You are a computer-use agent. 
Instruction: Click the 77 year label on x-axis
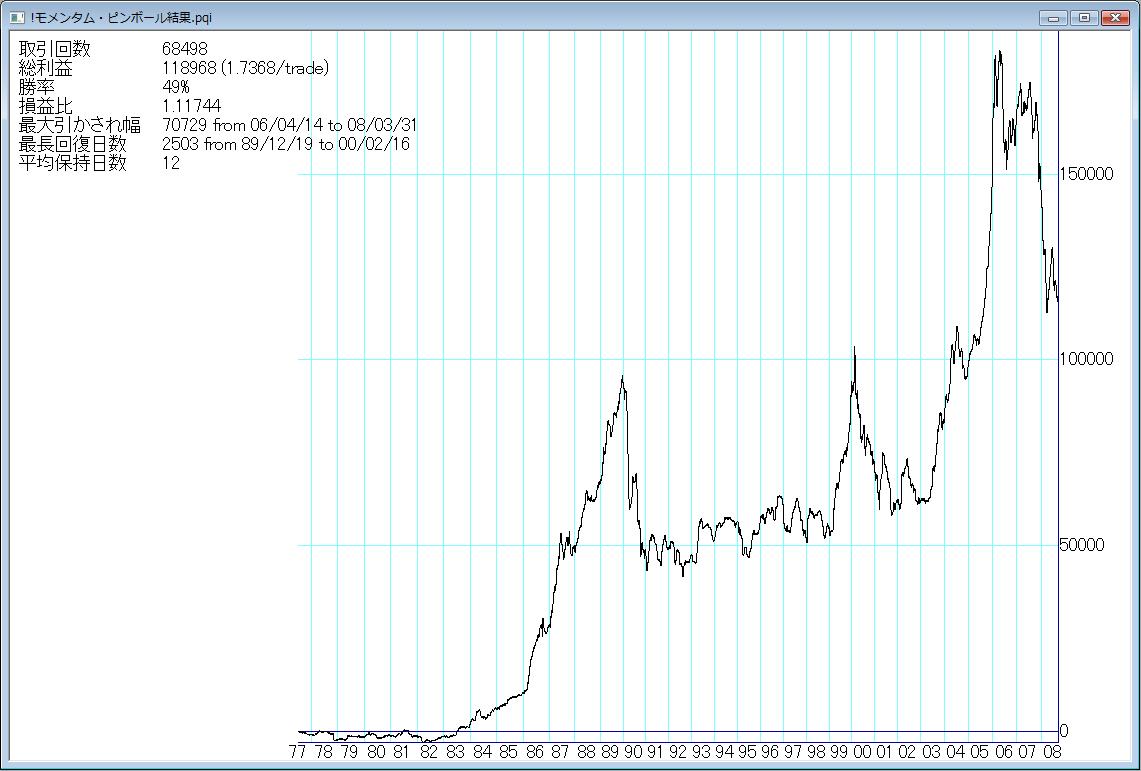coord(298,752)
